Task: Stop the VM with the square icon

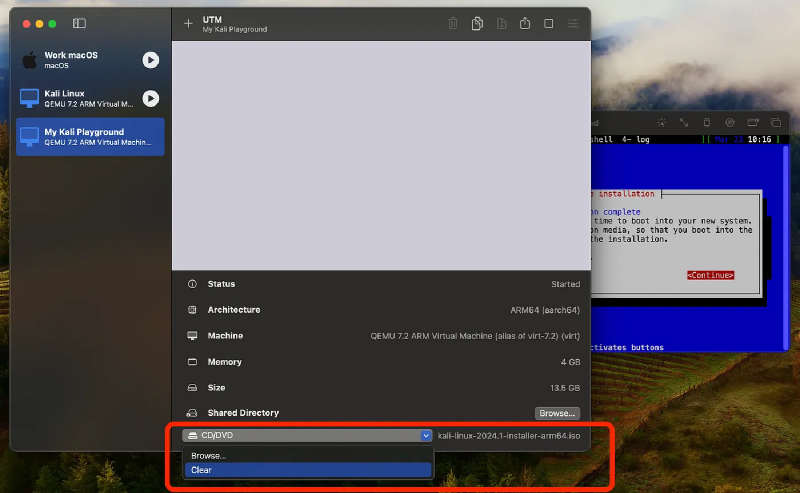Action: pos(549,24)
